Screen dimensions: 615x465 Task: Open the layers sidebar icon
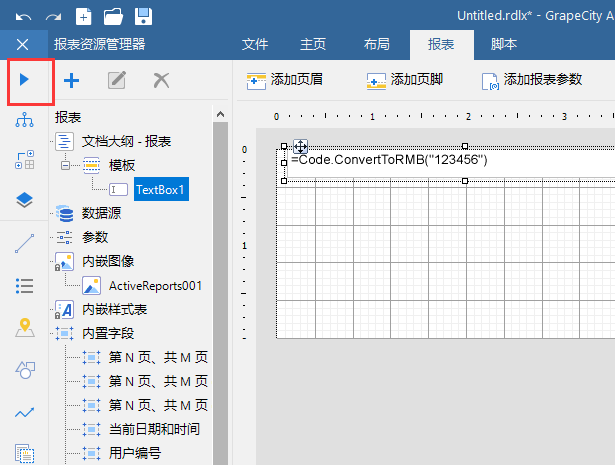click(24, 200)
